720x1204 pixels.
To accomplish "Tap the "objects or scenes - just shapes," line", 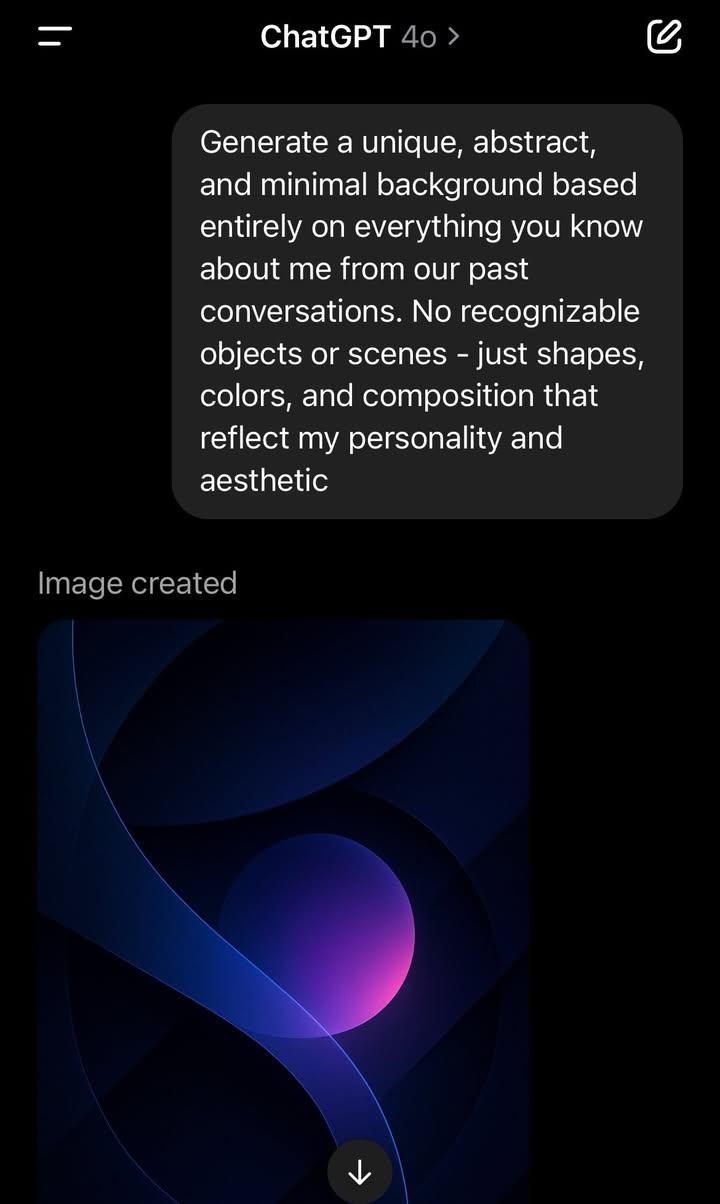I will pos(422,354).
